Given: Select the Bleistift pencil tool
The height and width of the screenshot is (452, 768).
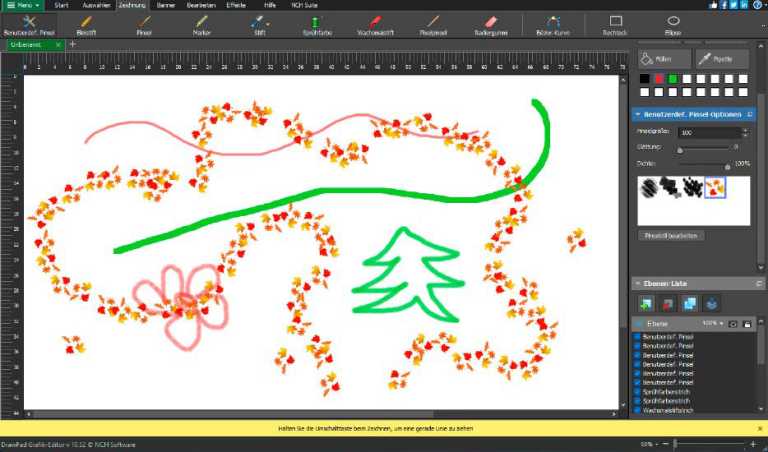Looking at the screenshot, I should click(86, 24).
